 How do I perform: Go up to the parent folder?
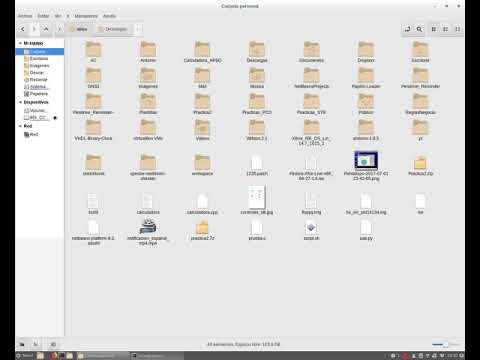(46, 29)
